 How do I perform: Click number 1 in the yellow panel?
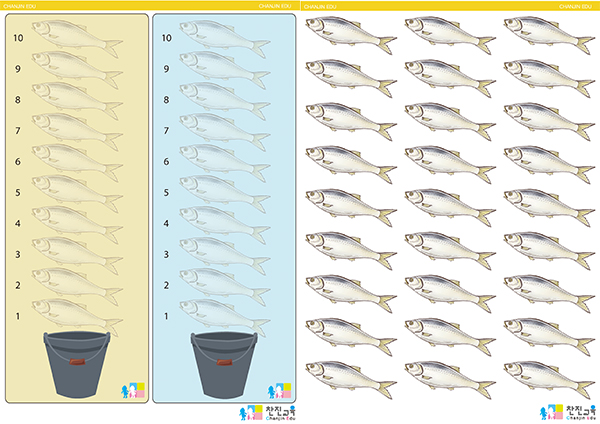(x=18, y=316)
